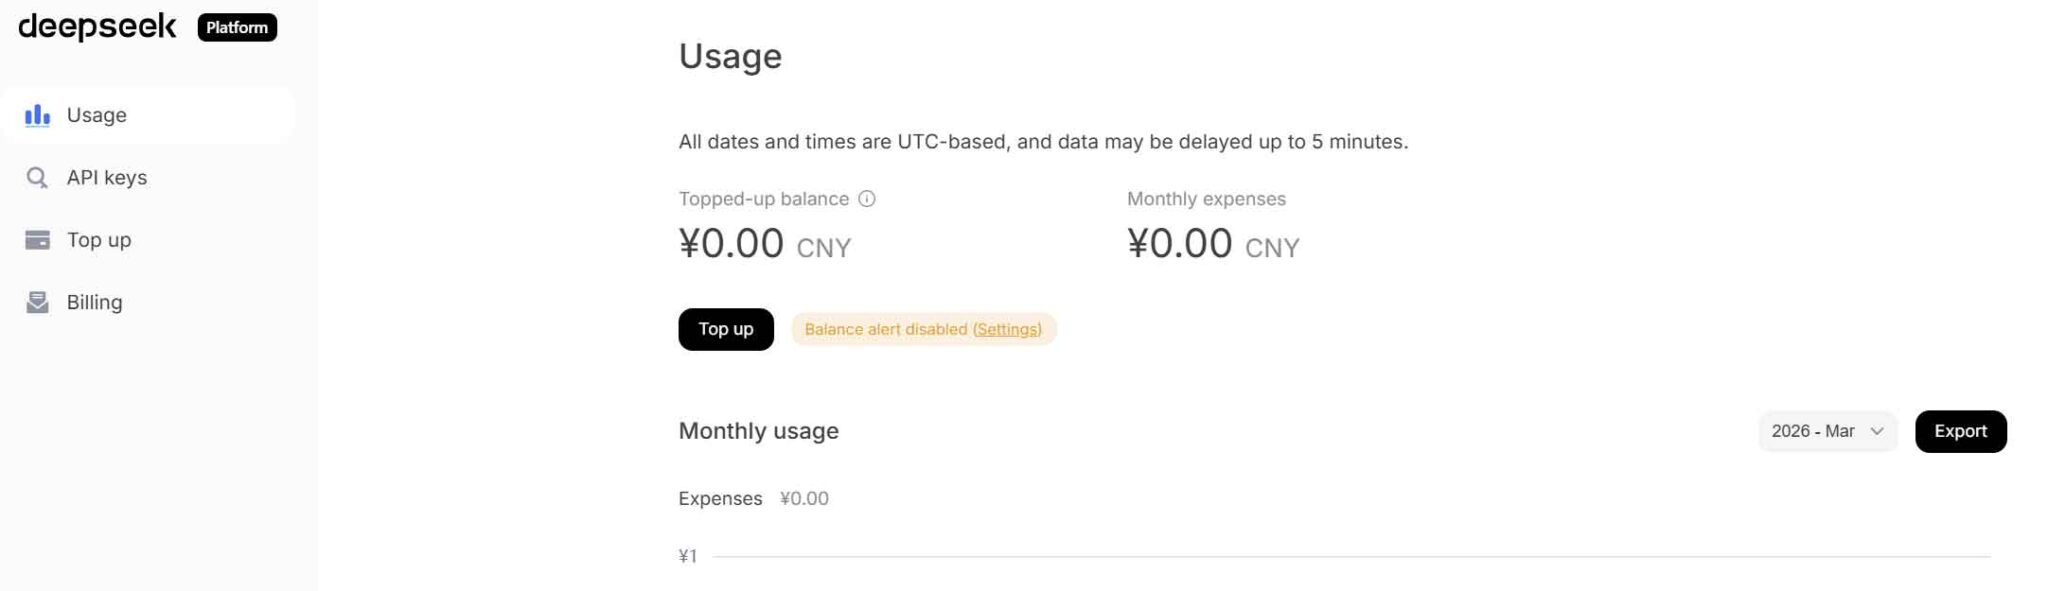This screenshot has width=2048, height=591.
Task: Select the Usage label in sidebar menu
Action: click(x=97, y=115)
